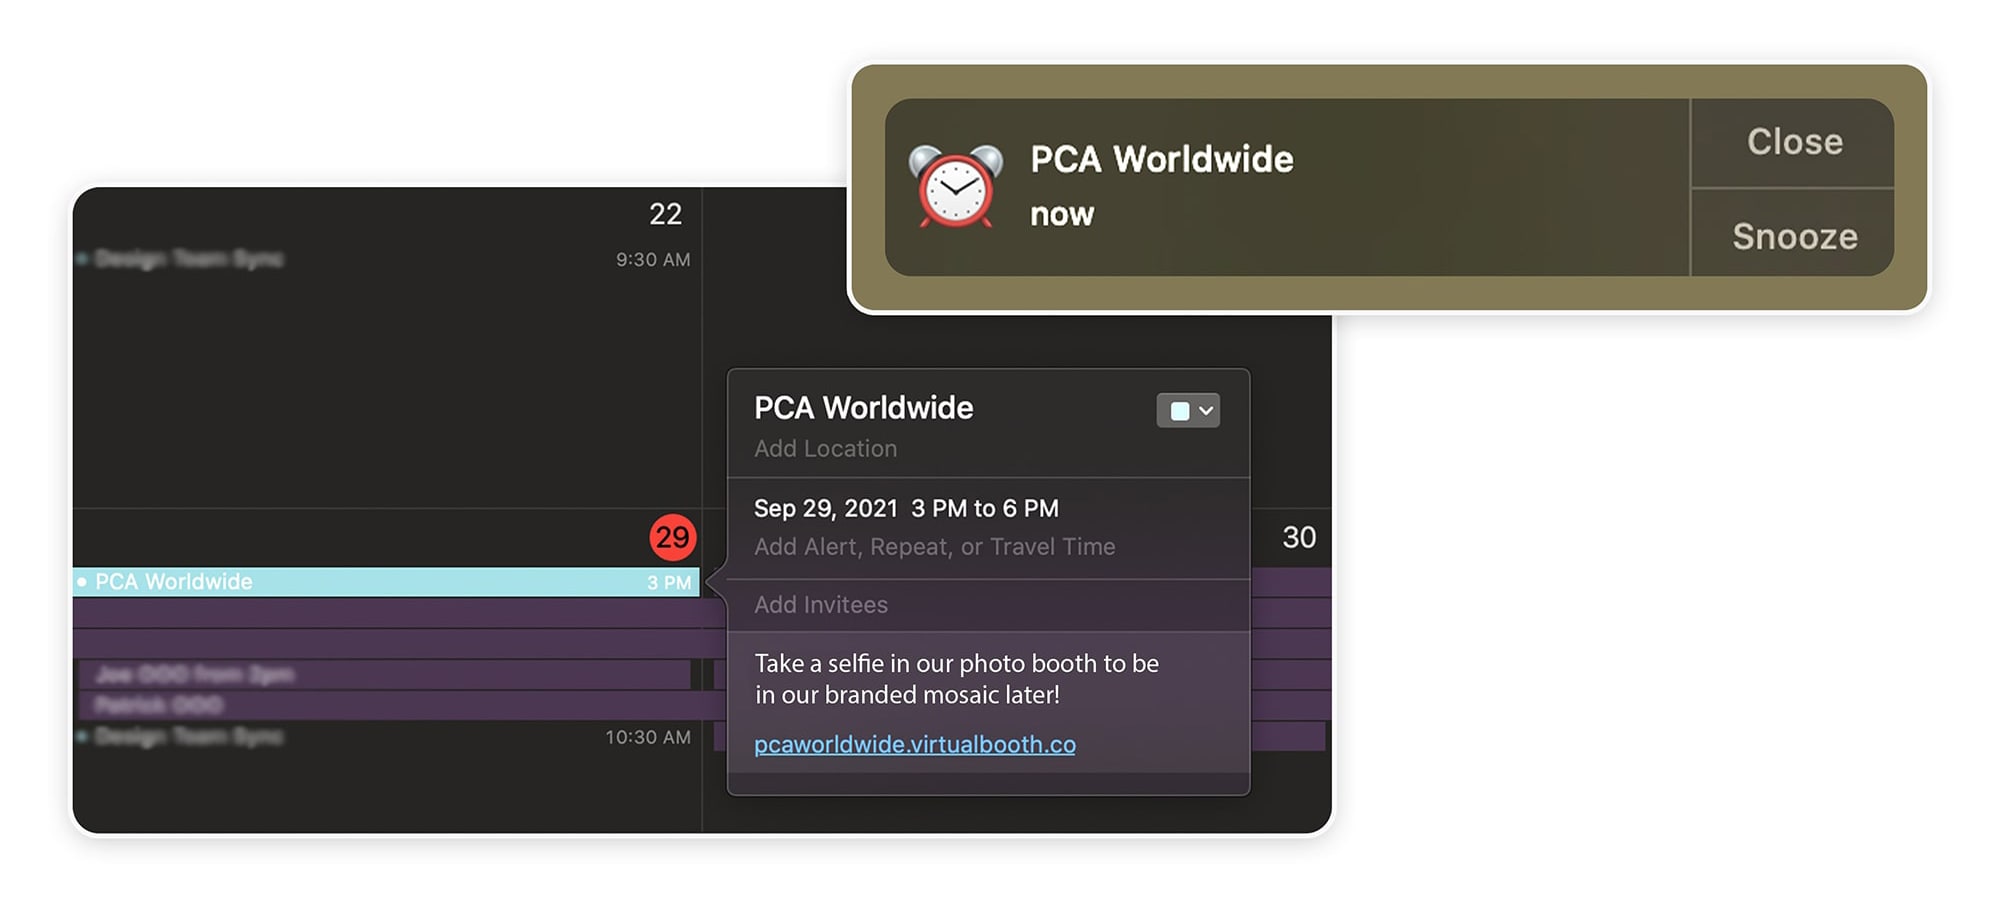Click the Add Location field
The height and width of the screenshot is (913, 2000).
pos(825,449)
